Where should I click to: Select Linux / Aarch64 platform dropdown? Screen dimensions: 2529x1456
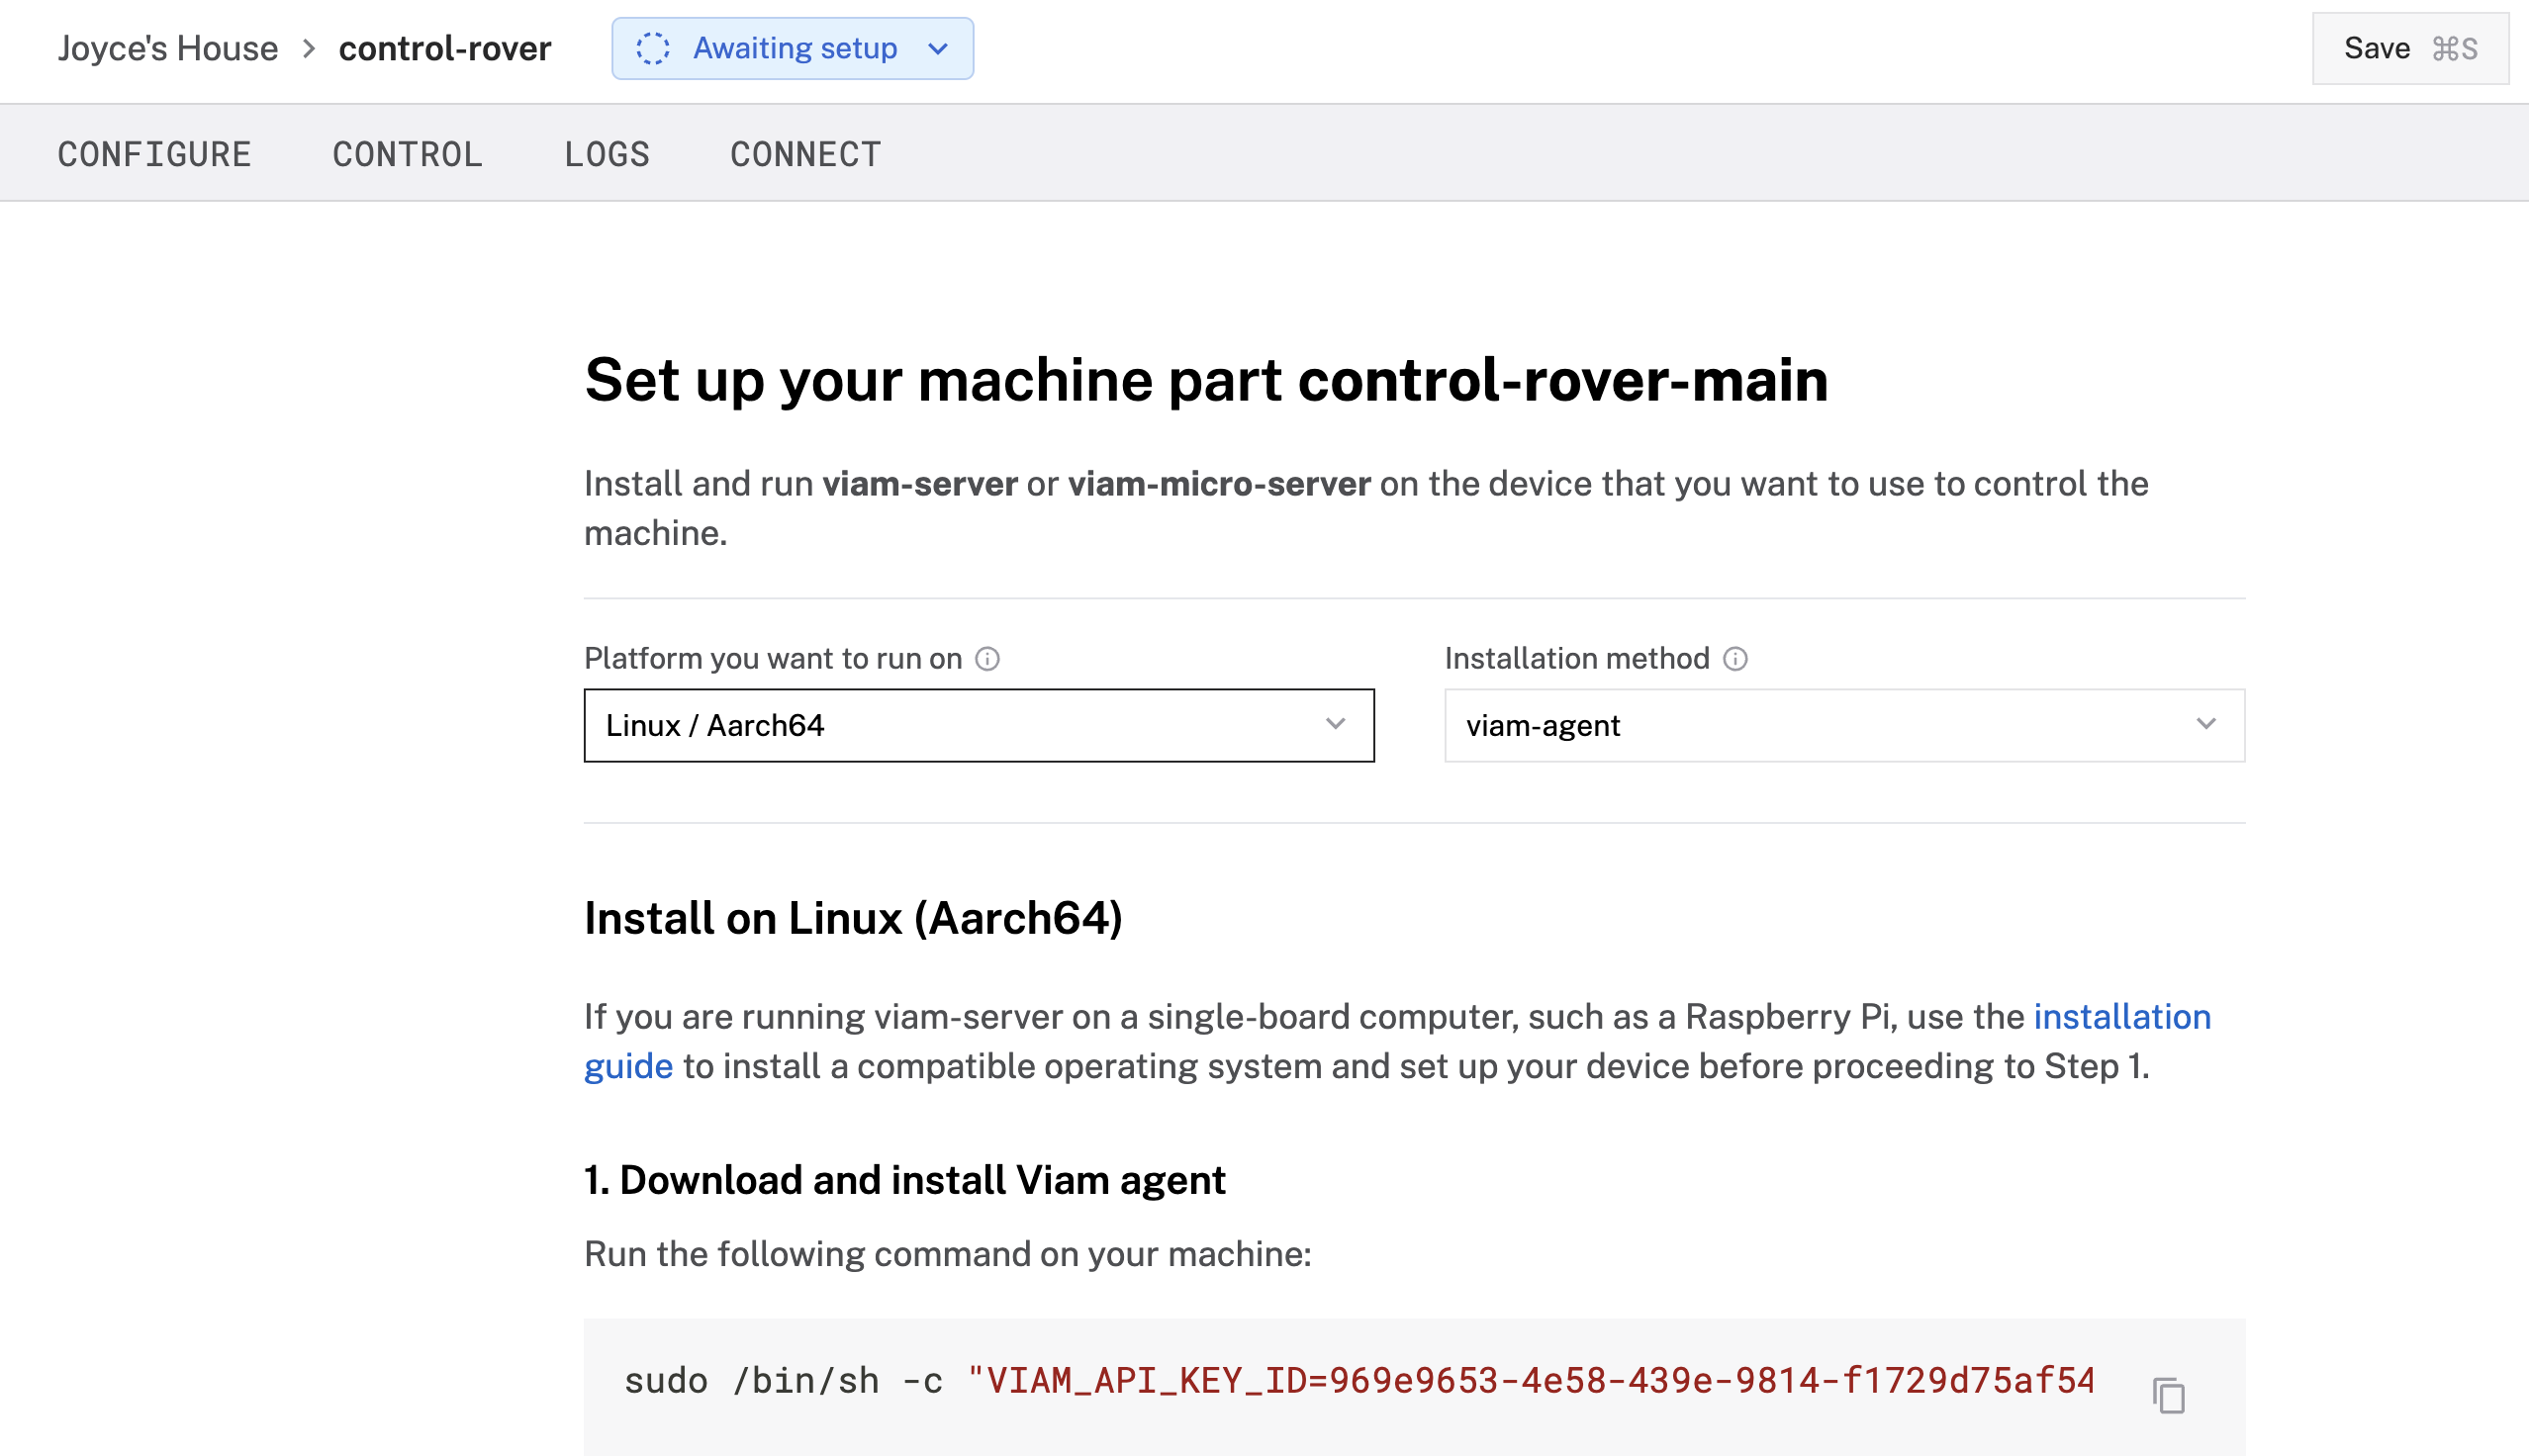tap(978, 725)
